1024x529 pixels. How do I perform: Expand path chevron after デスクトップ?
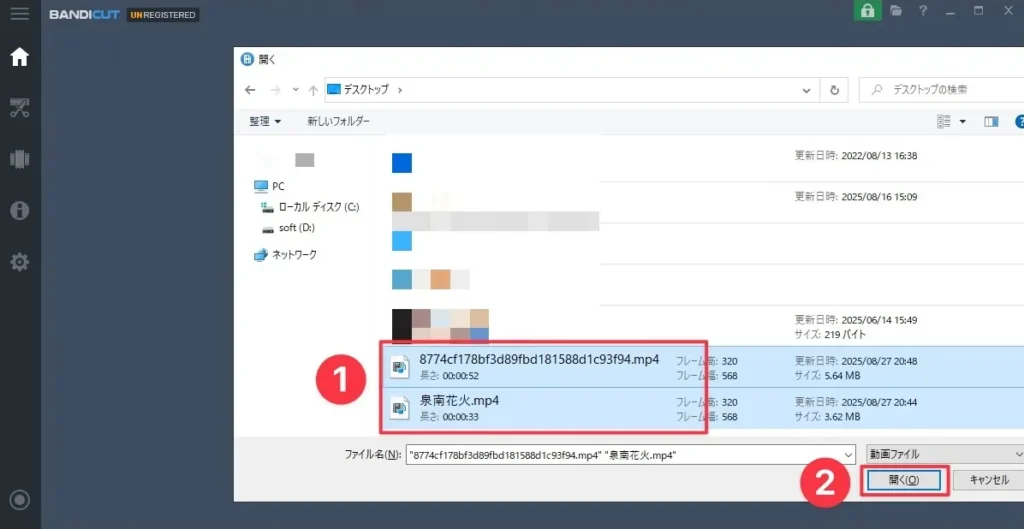coord(400,90)
